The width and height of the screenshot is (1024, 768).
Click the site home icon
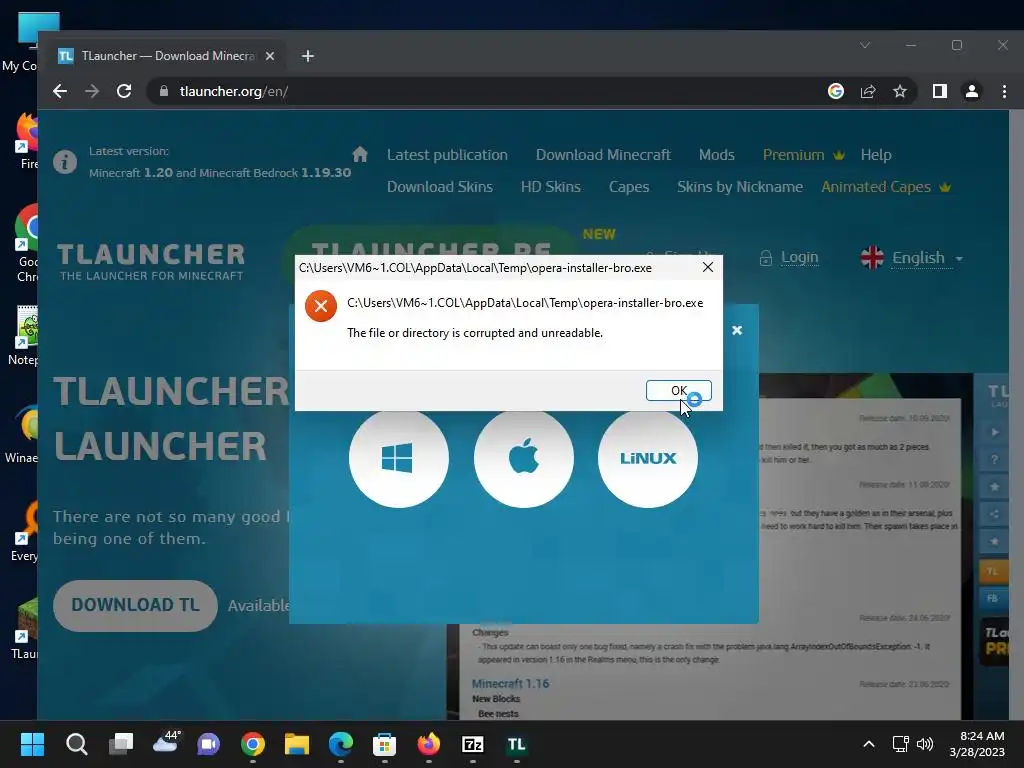pos(360,155)
